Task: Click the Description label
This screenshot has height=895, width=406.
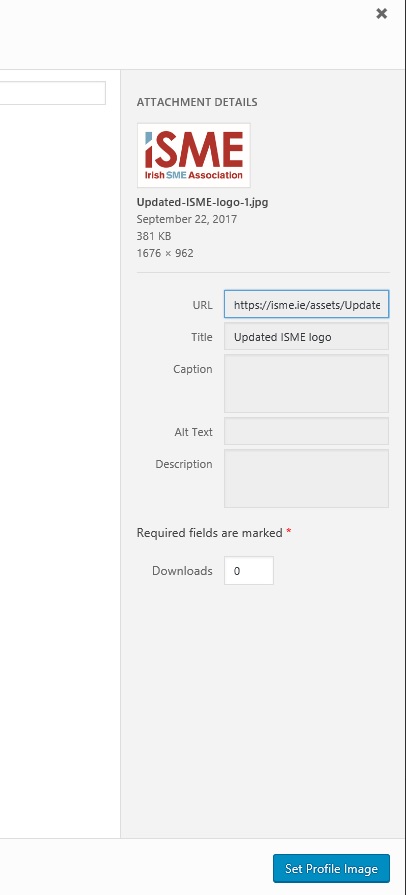Action: pos(184,464)
